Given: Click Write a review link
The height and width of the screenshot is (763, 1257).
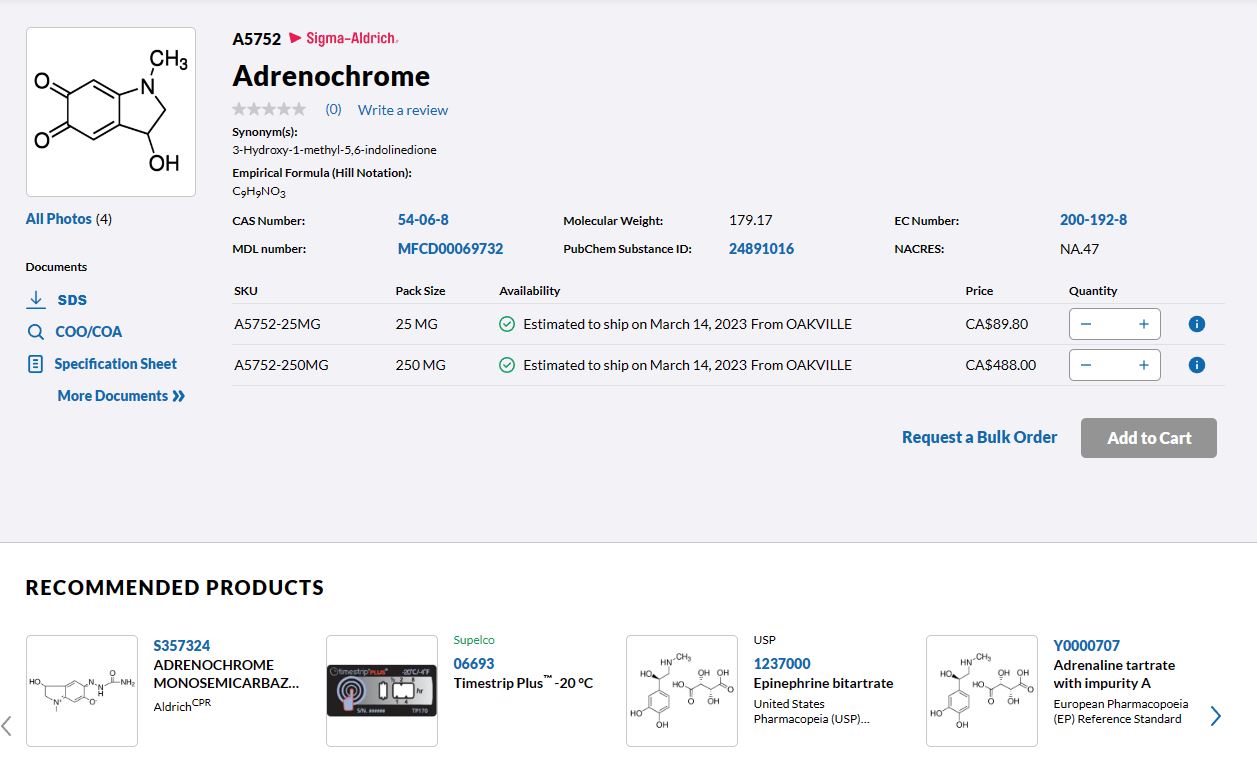Looking at the screenshot, I should [403, 110].
